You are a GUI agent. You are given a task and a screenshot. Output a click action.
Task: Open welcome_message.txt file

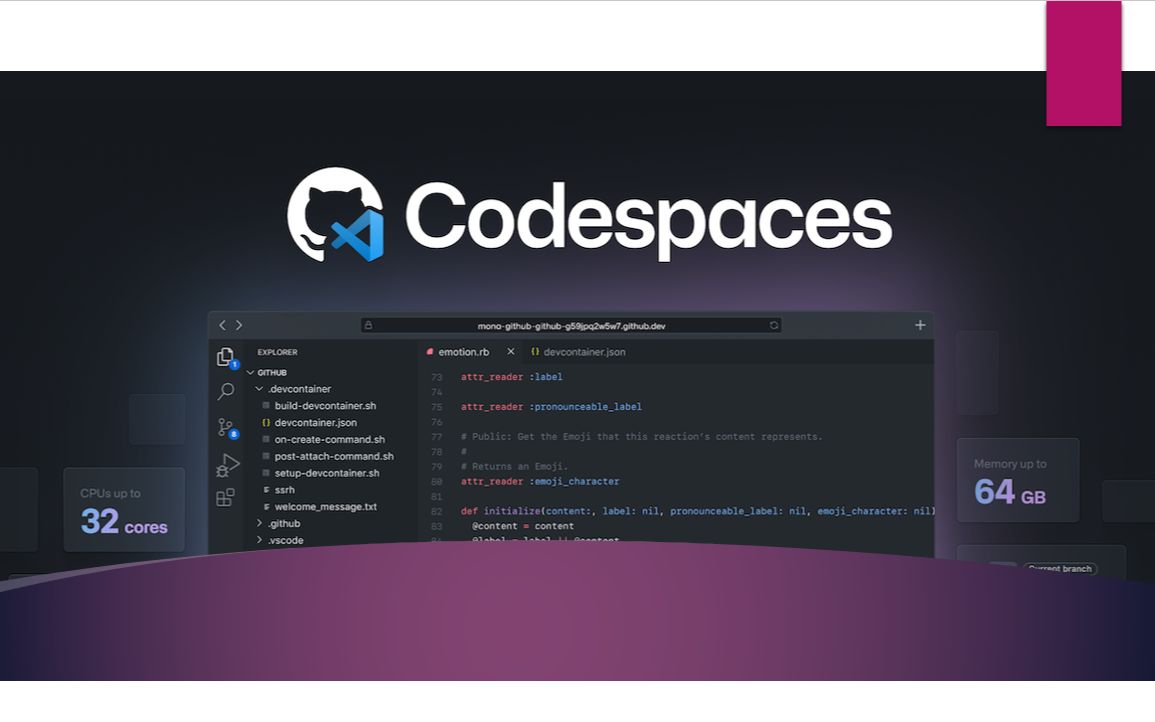pos(325,507)
